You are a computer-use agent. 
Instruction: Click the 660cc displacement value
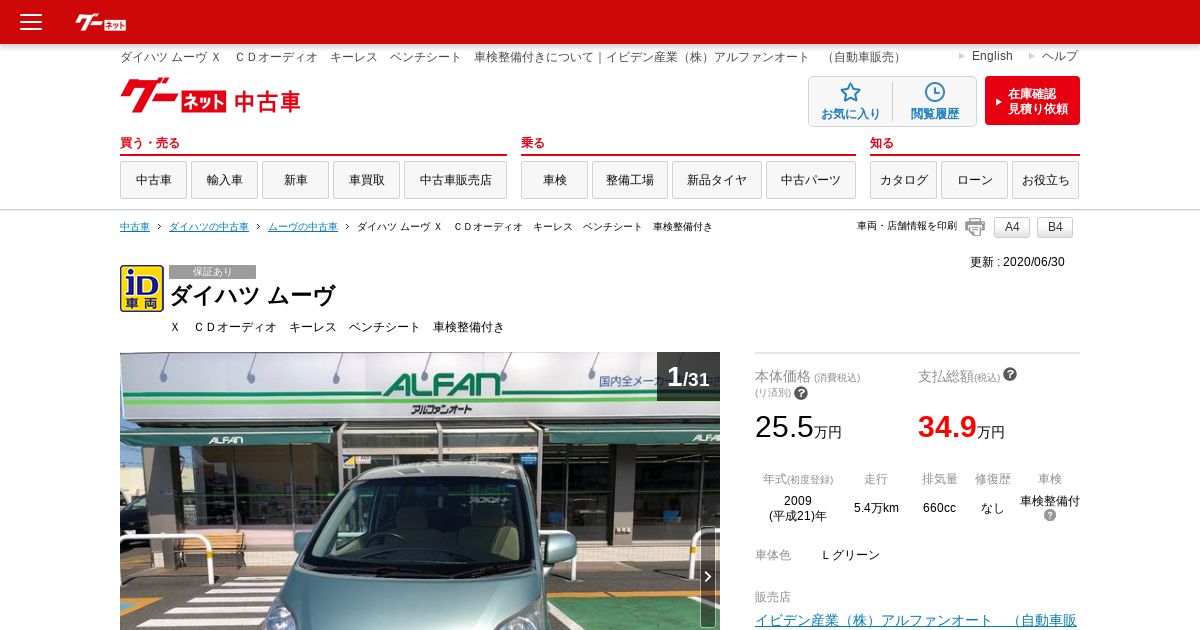point(939,508)
